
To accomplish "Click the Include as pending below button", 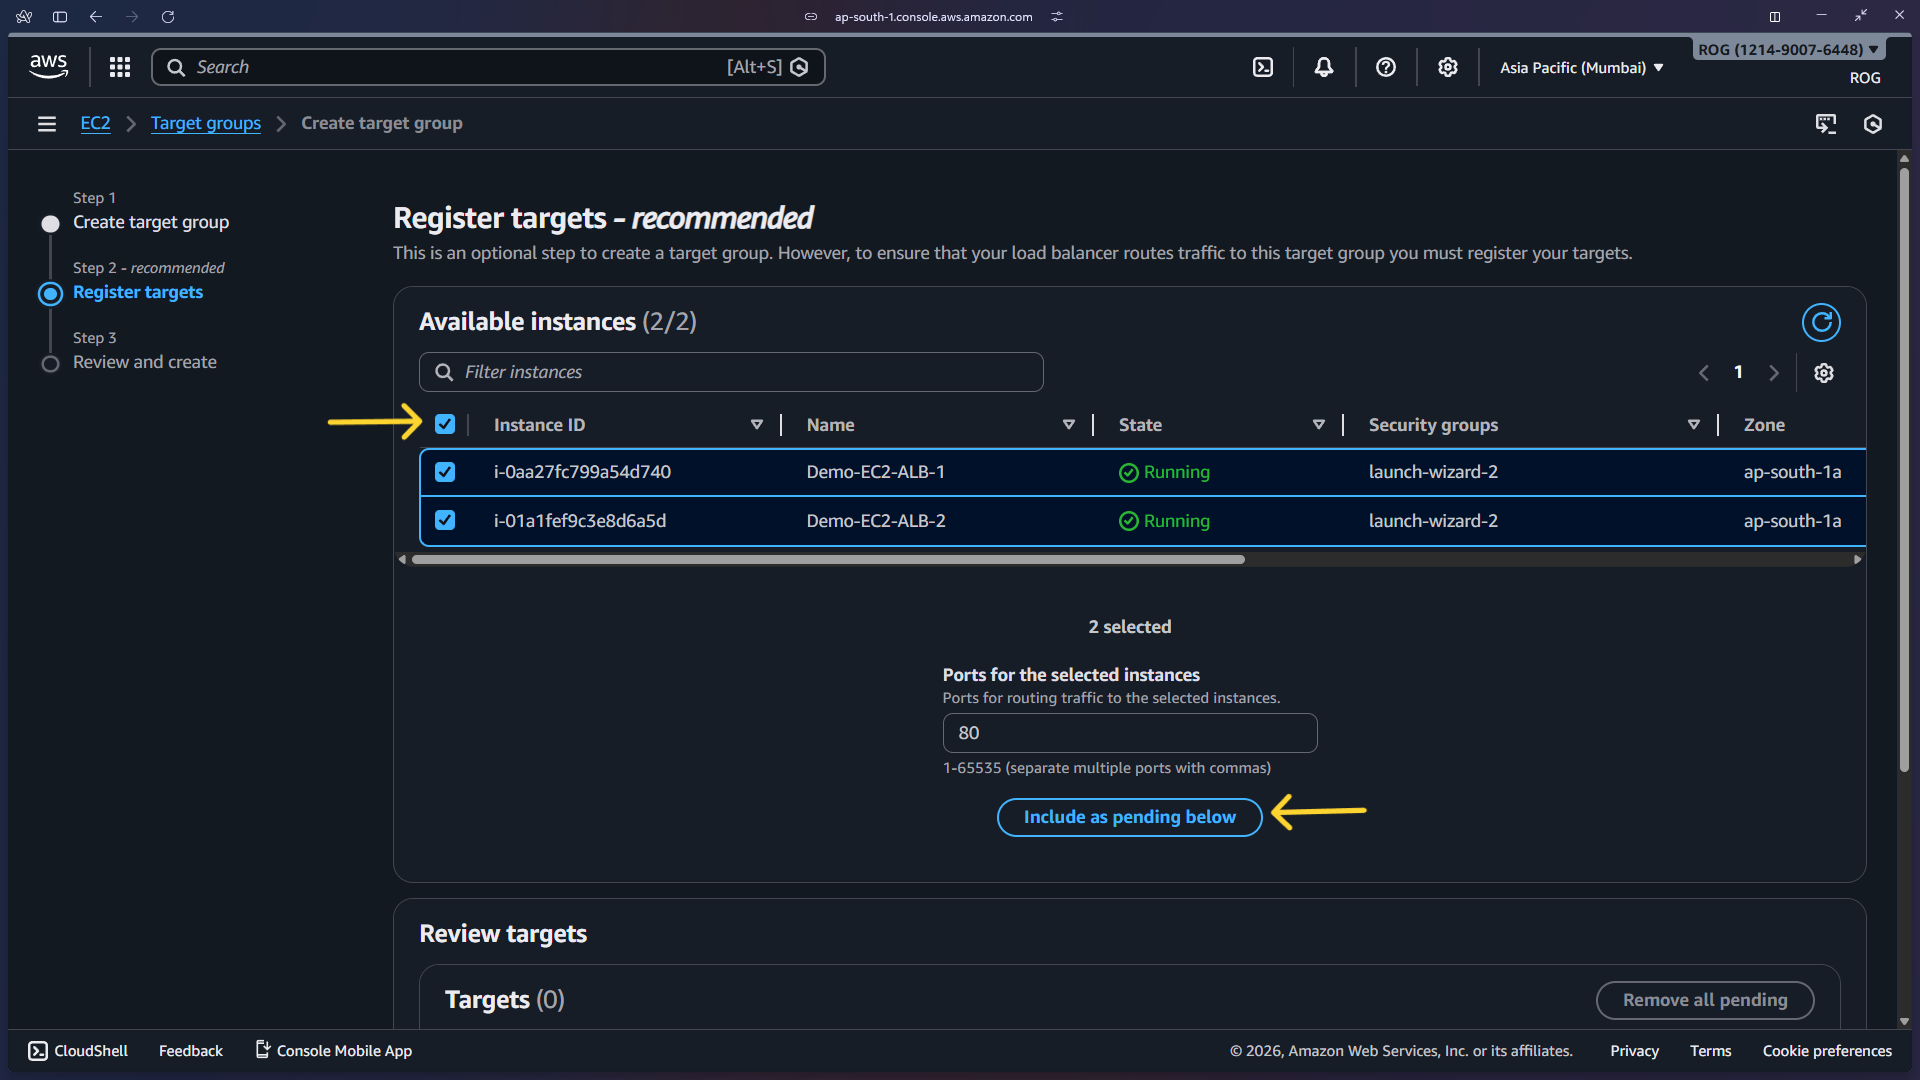I will tap(1129, 817).
